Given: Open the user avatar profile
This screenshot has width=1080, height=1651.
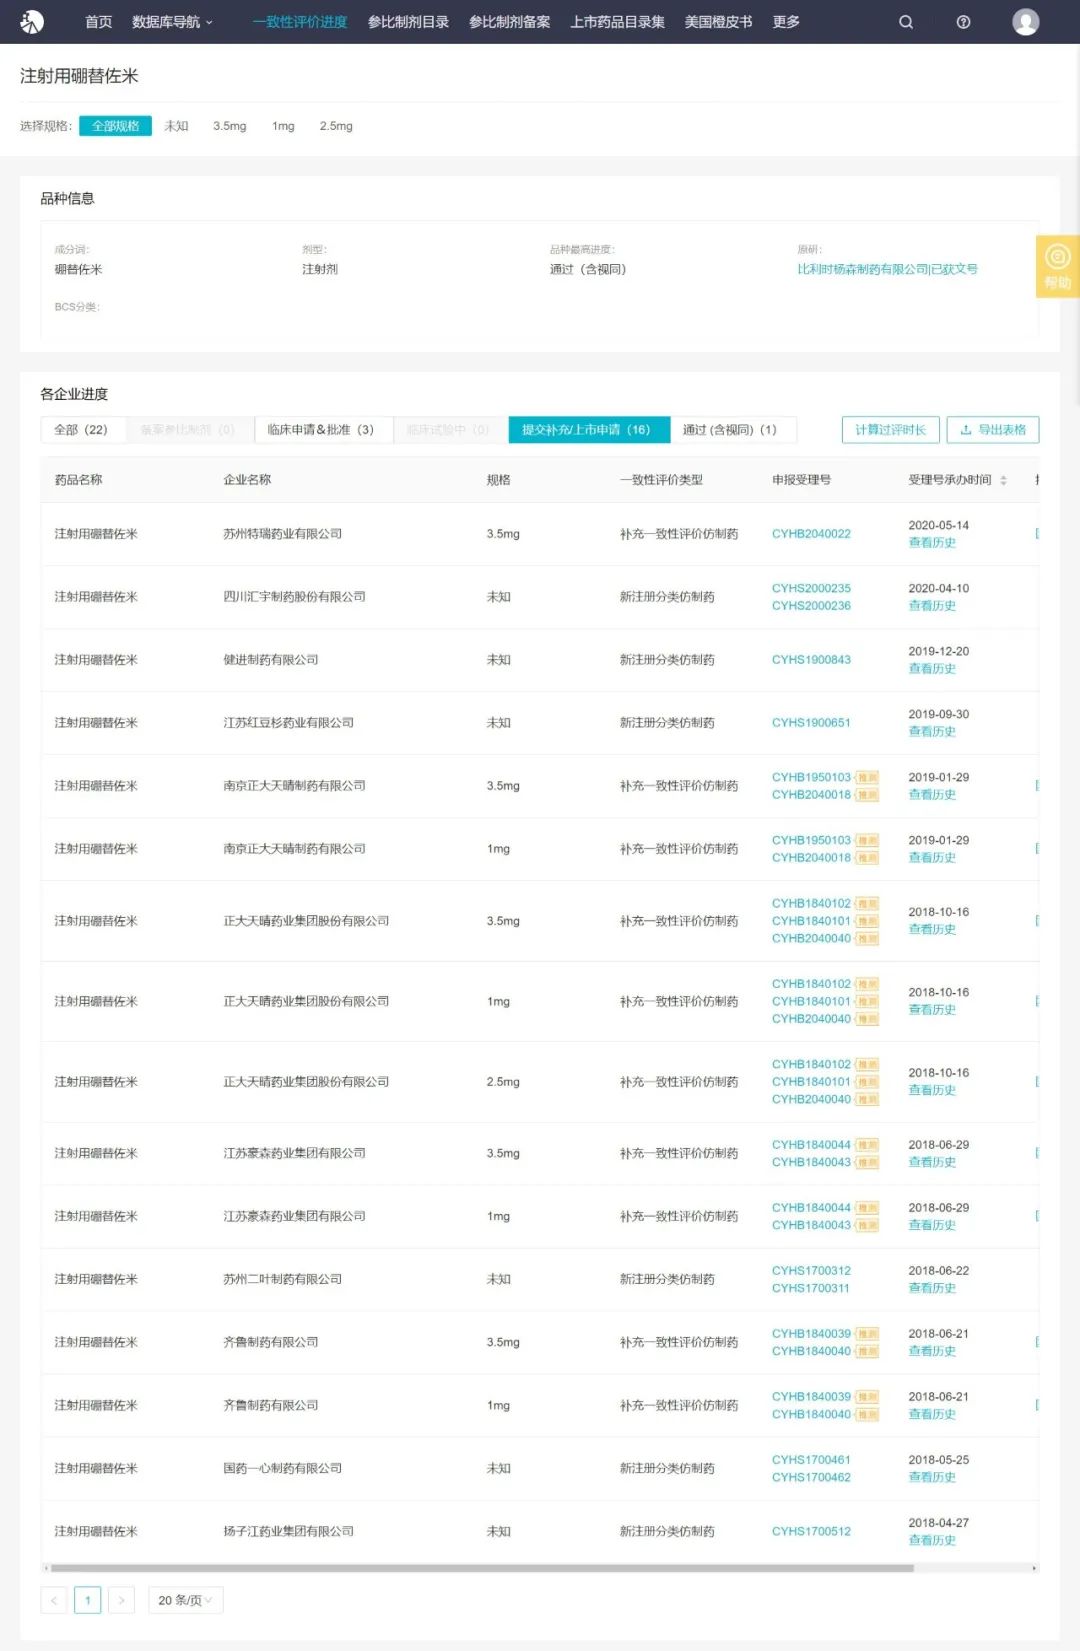Looking at the screenshot, I should click(x=1026, y=22).
